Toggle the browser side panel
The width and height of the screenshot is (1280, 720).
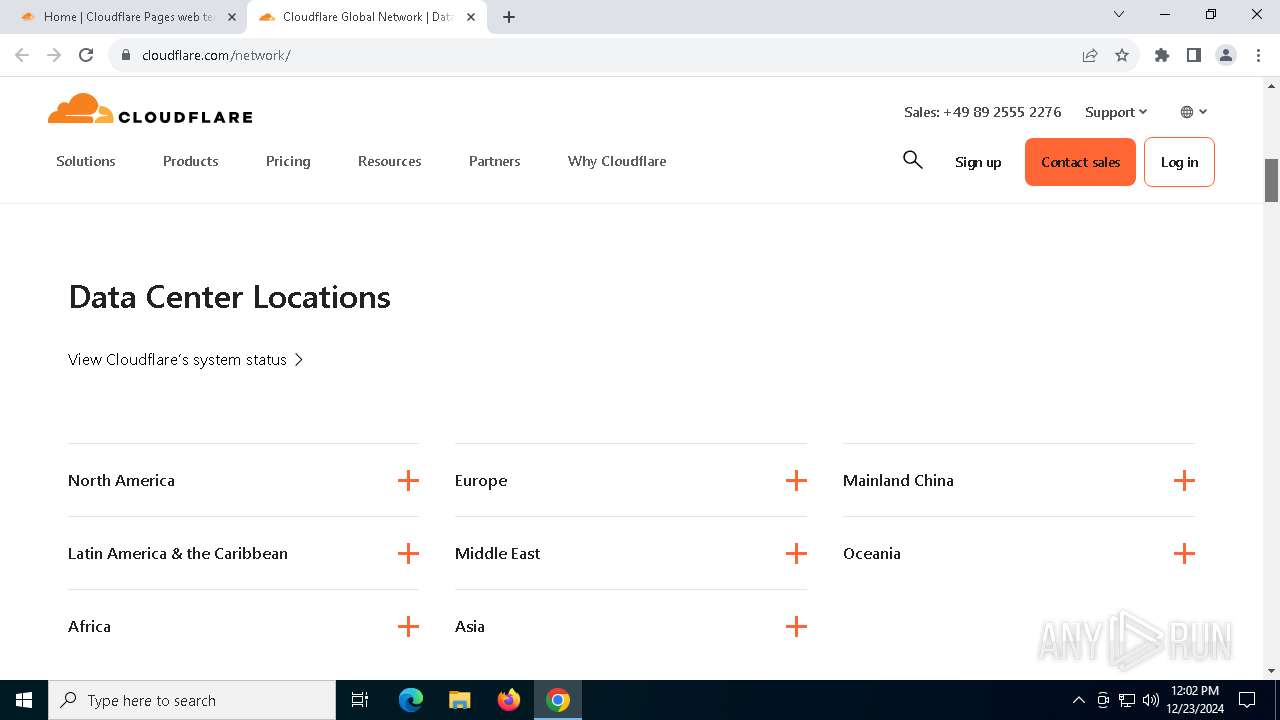(x=1194, y=55)
